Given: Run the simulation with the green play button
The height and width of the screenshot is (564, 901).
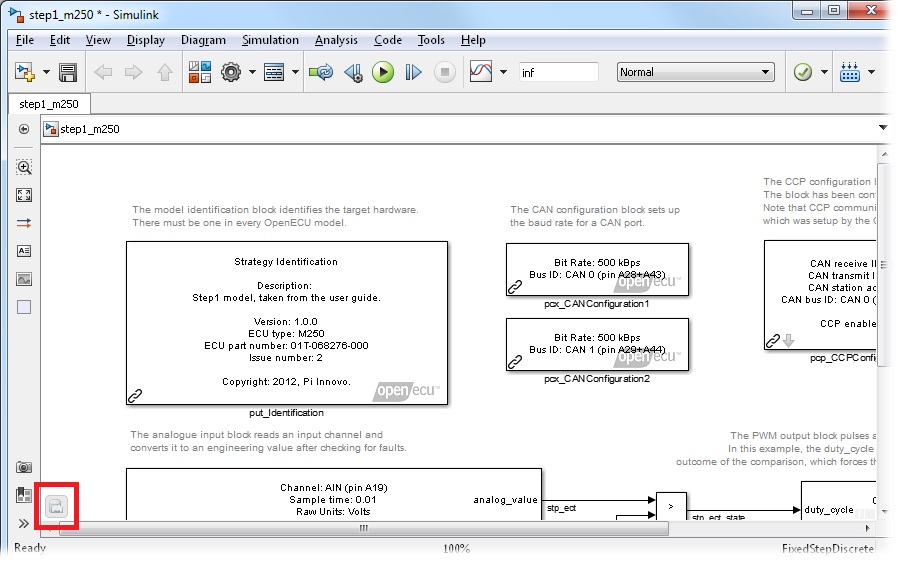Looking at the screenshot, I should coord(383,72).
